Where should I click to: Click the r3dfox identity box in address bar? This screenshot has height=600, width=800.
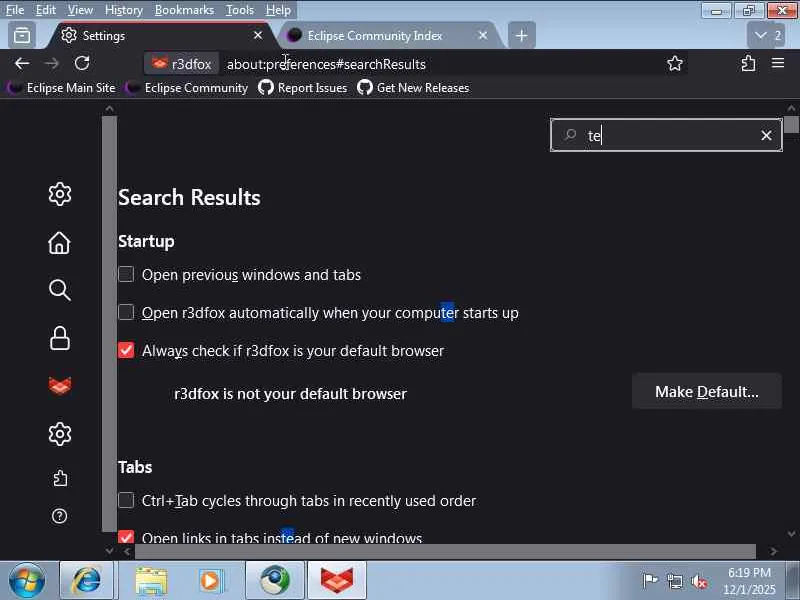click(182, 64)
